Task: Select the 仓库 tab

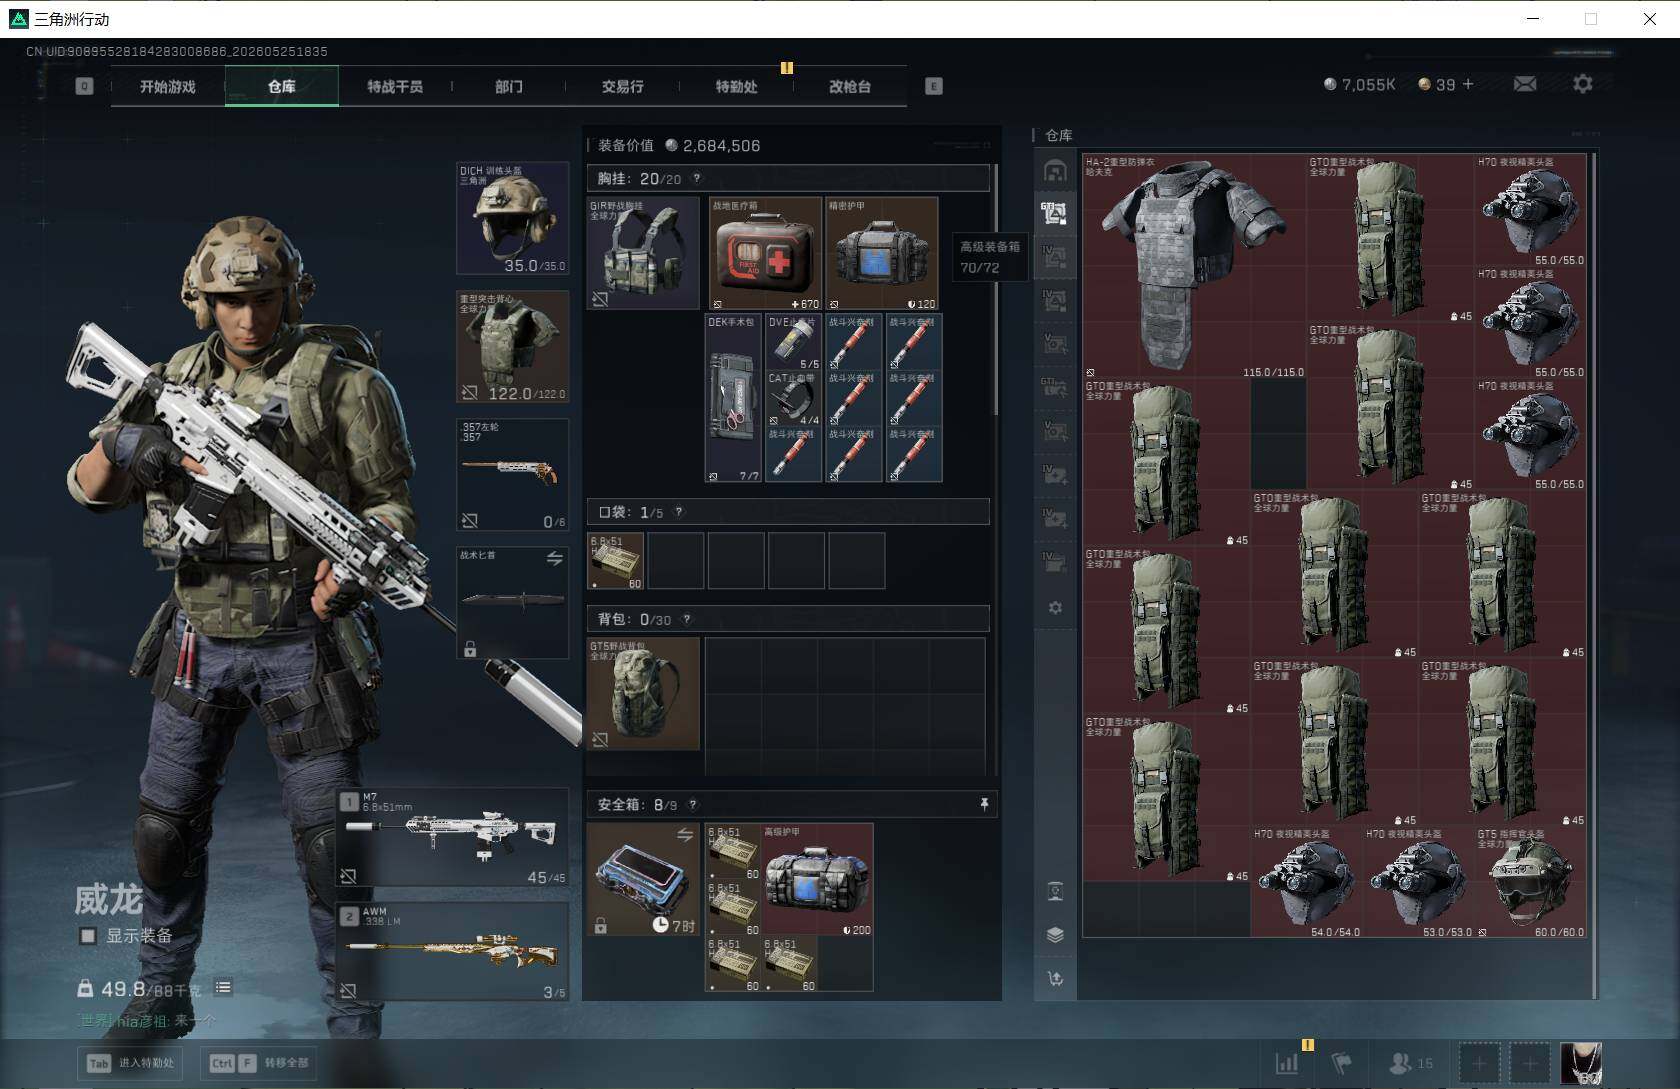Action: pos(282,86)
